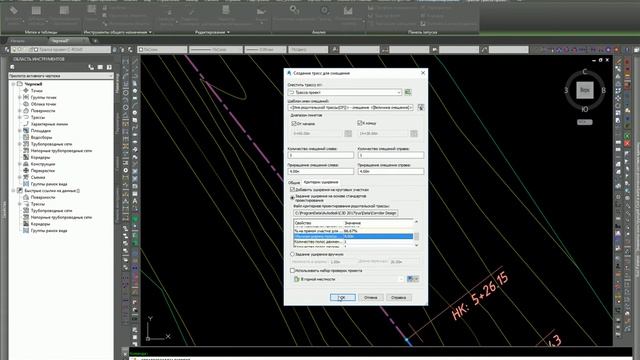Select Точки in the tree
Image resolution: width=640 pixels, height=360 pixels.
click(x=36, y=91)
